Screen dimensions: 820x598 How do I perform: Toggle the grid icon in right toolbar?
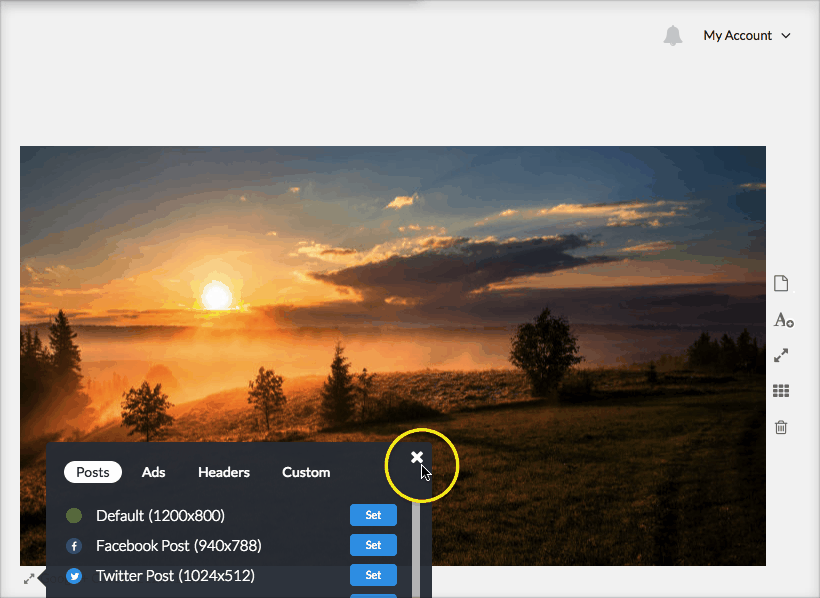click(x=781, y=391)
